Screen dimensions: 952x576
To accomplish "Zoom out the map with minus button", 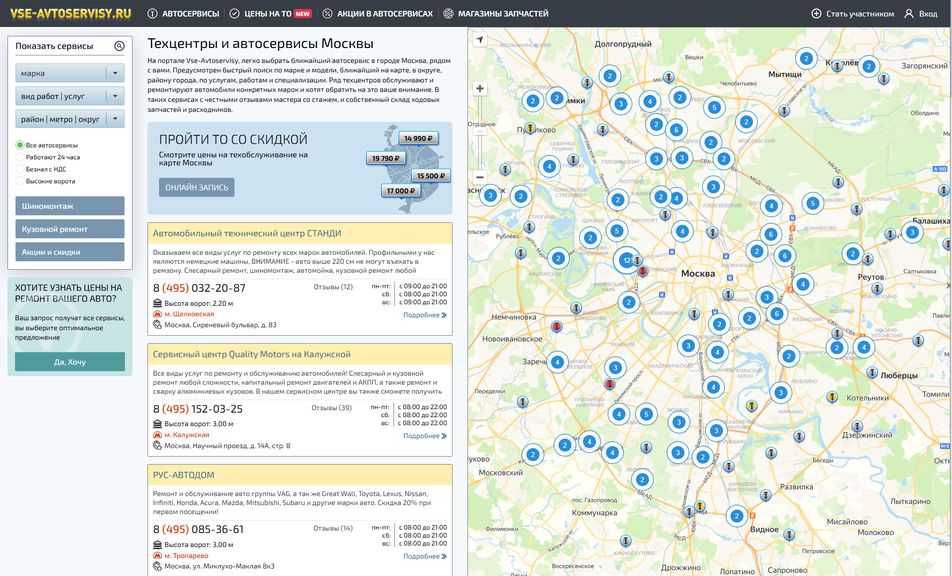I will point(480,177).
